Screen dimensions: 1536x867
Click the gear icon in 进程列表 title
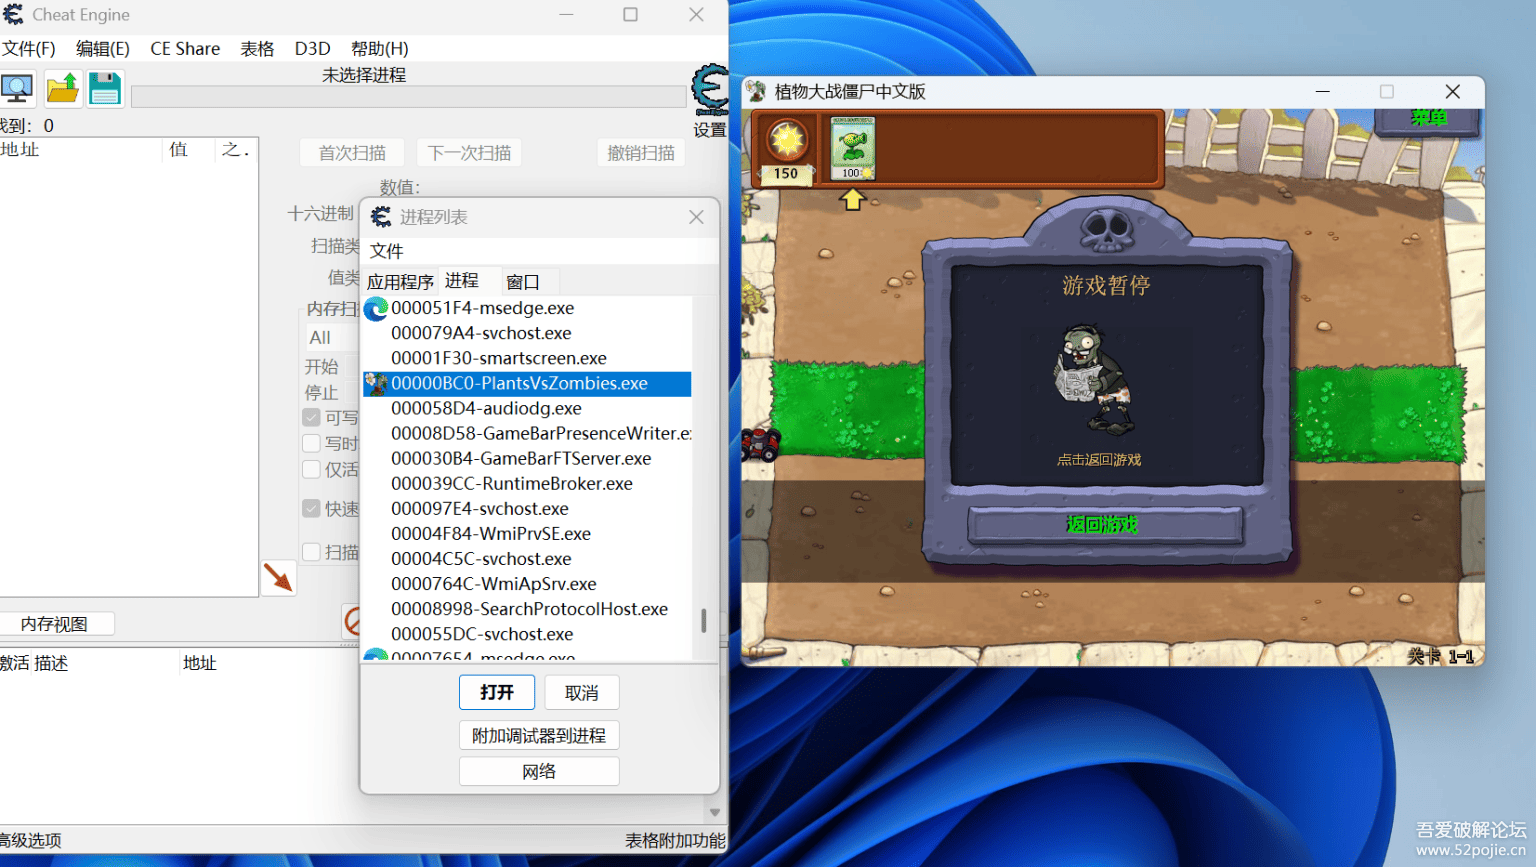pyautogui.click(x=381, y=217)
